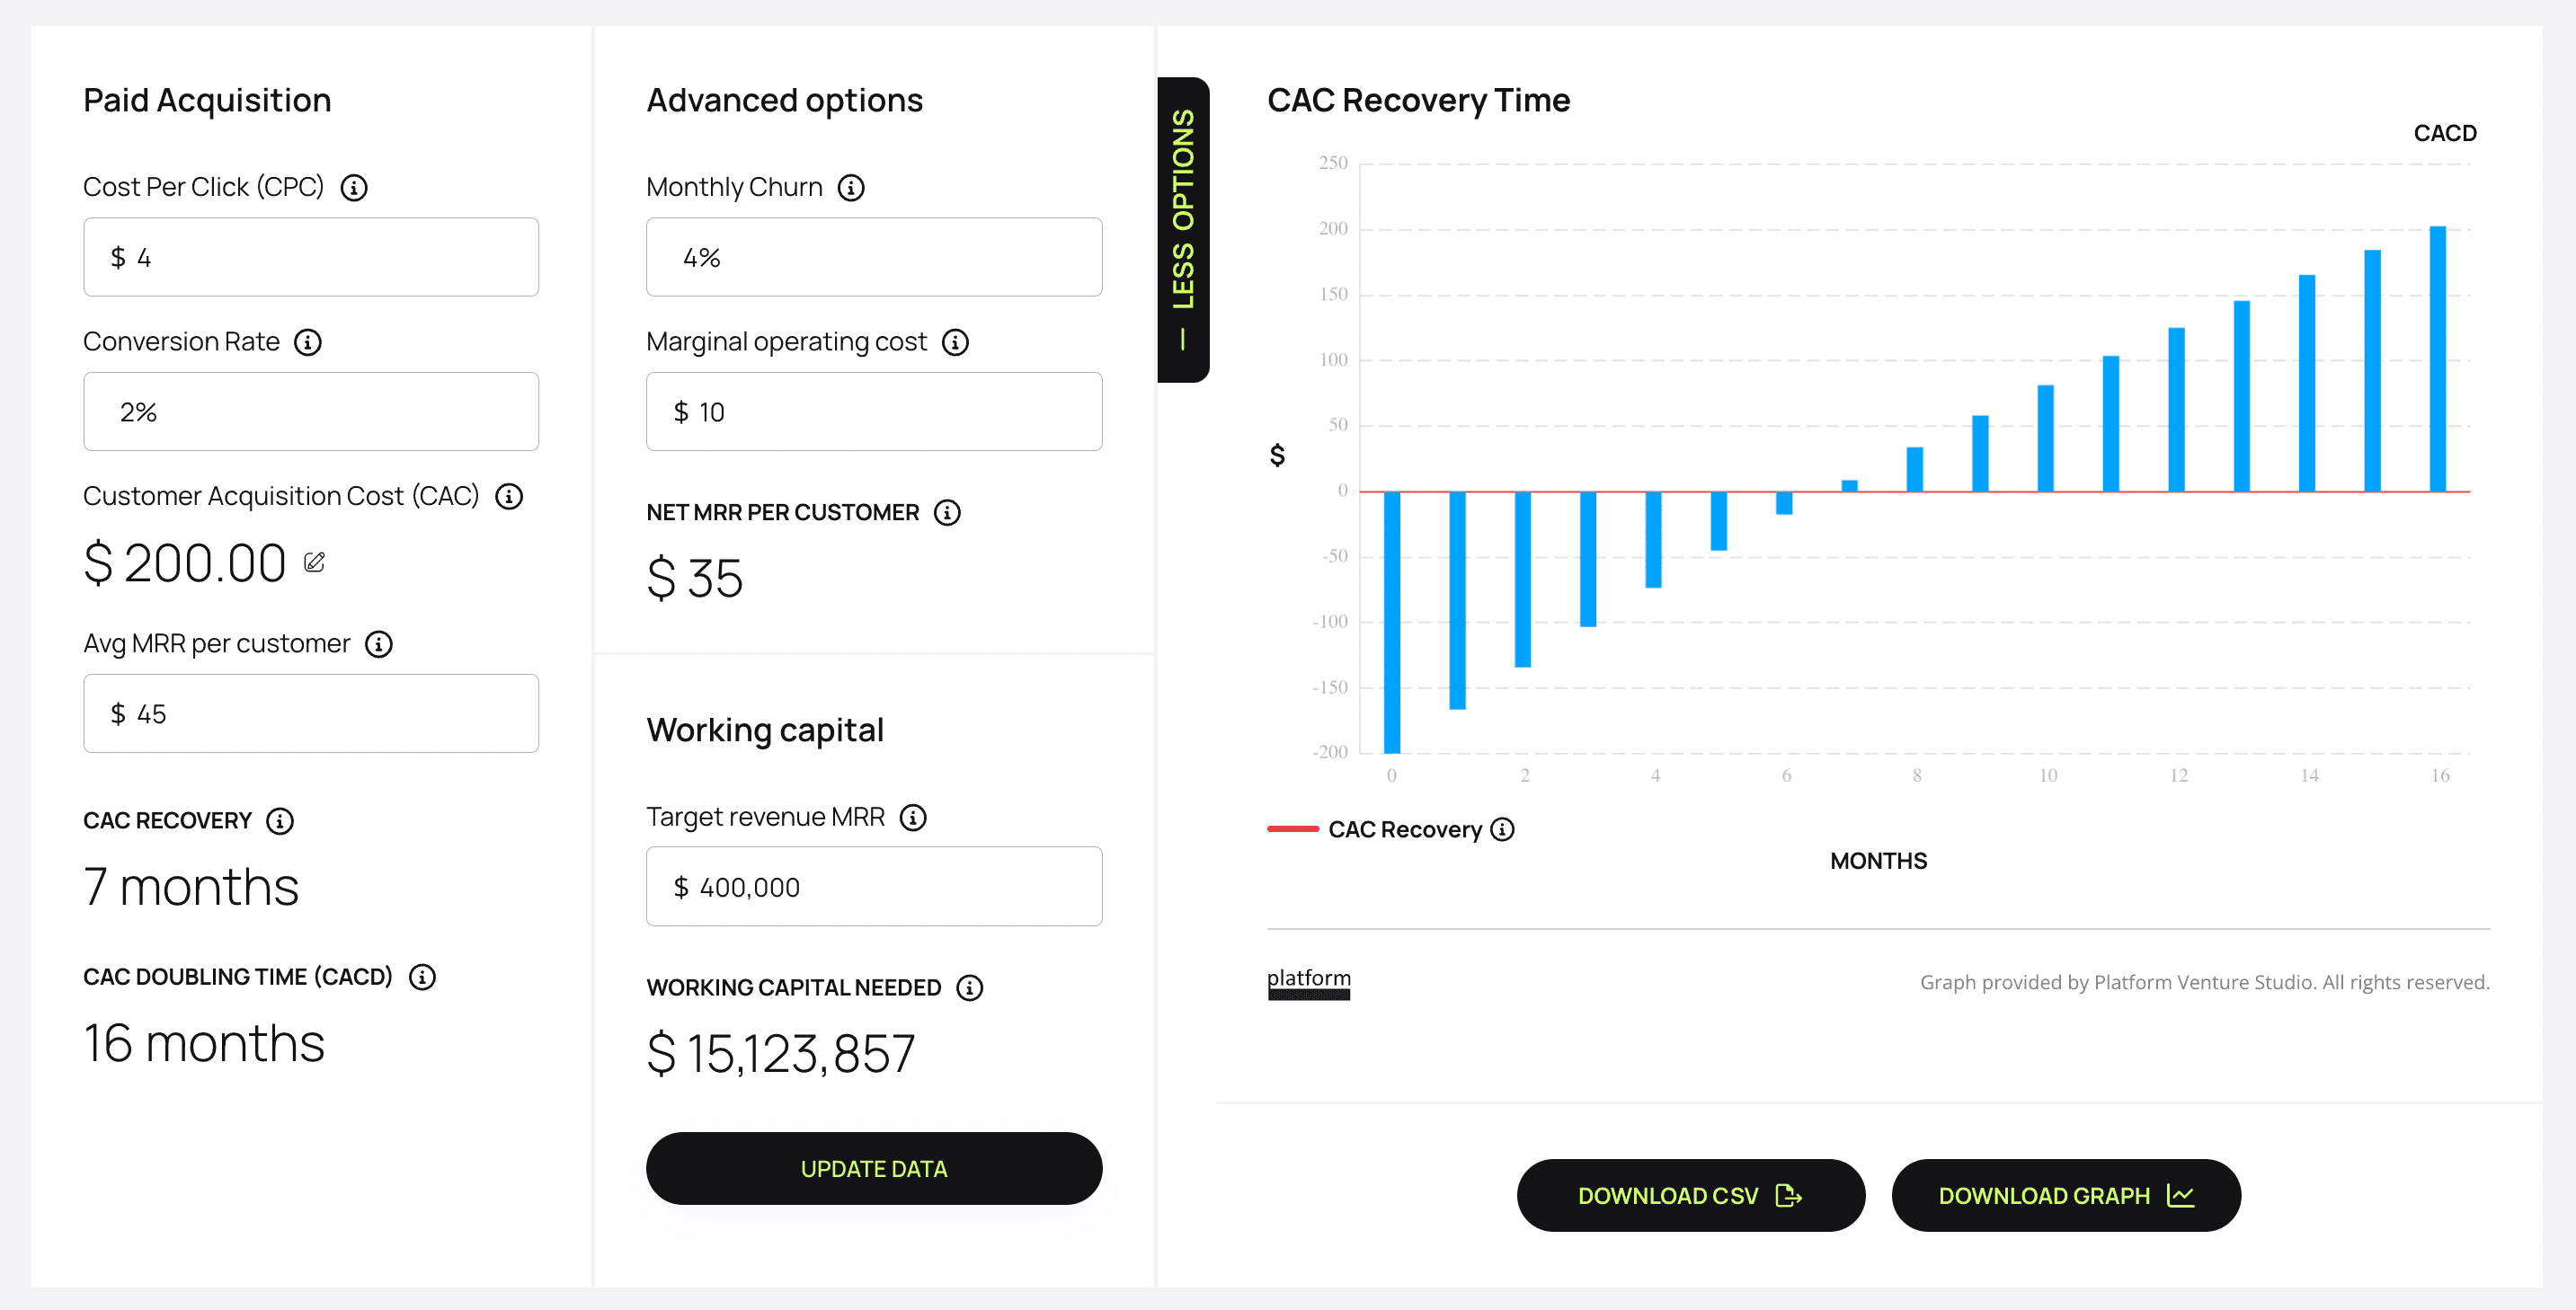Collapse the Less Options side tab

(x=1183, y=229)
